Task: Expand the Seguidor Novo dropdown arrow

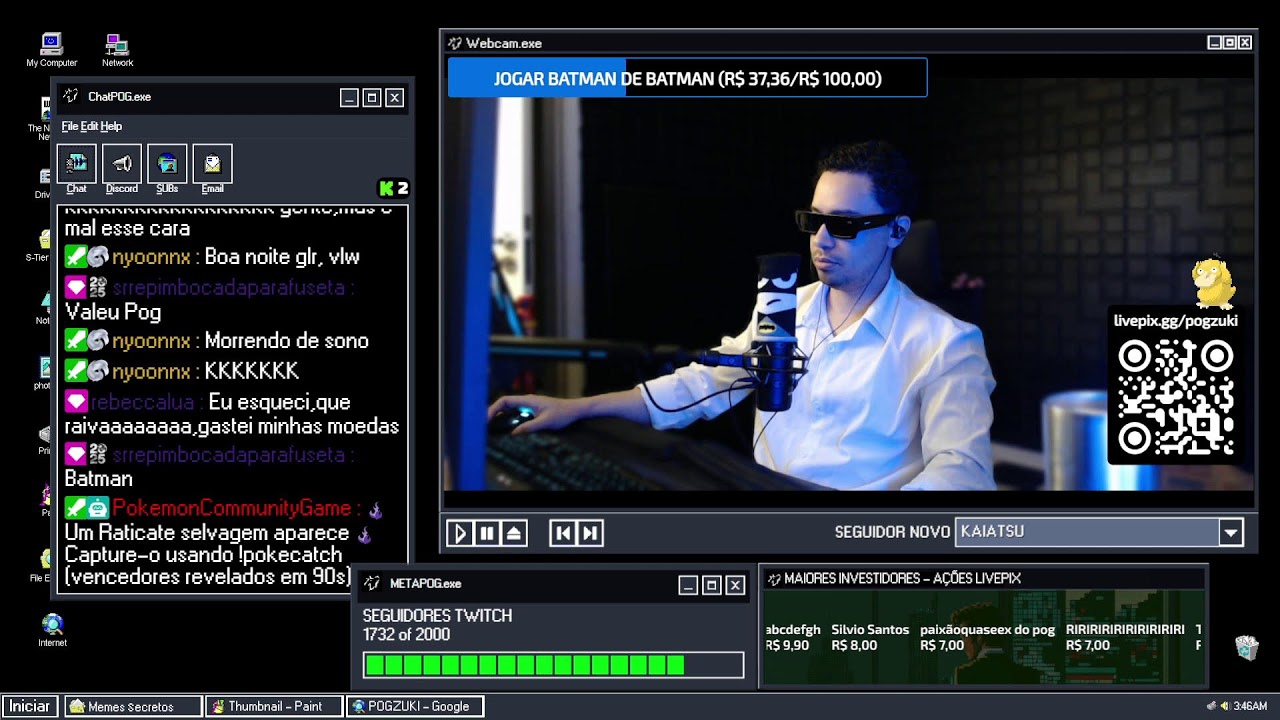Action: 1231,533
